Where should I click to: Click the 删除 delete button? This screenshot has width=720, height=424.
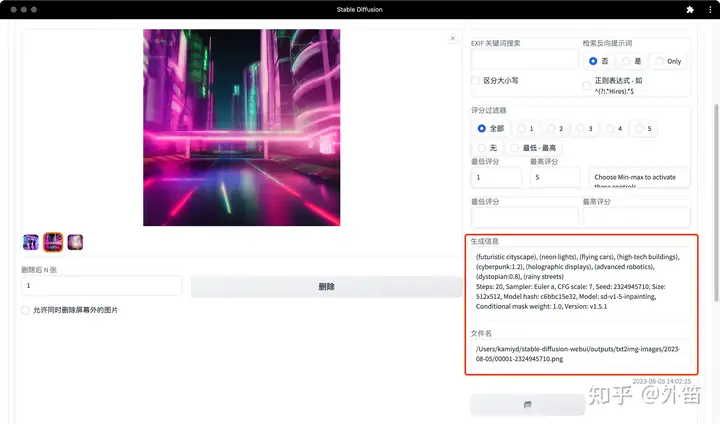point(326,287)
